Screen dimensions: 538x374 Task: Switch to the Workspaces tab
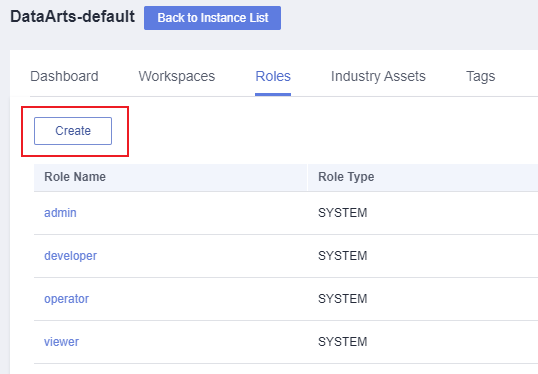point(177,76)
